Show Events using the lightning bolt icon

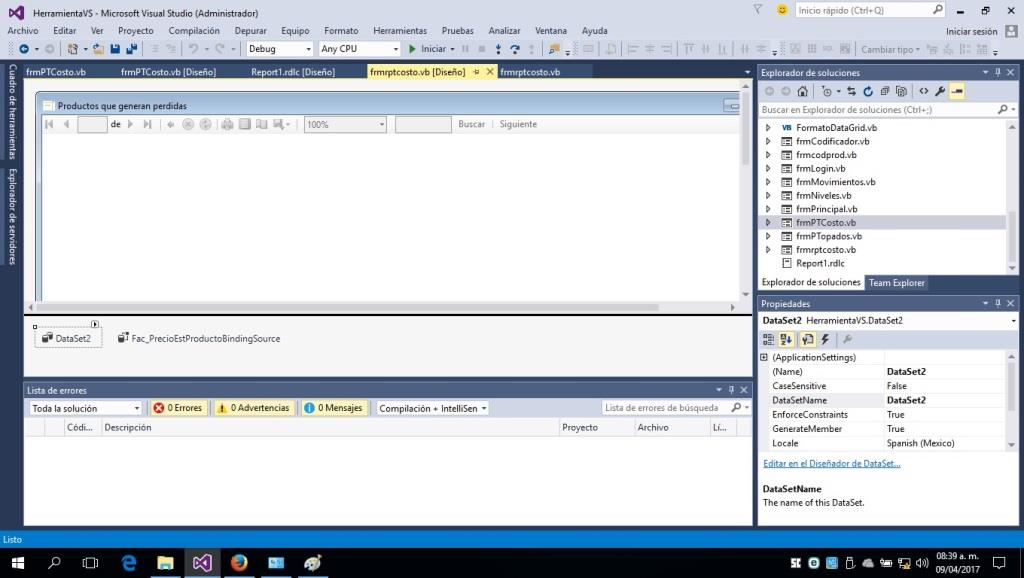pos(825,340)
